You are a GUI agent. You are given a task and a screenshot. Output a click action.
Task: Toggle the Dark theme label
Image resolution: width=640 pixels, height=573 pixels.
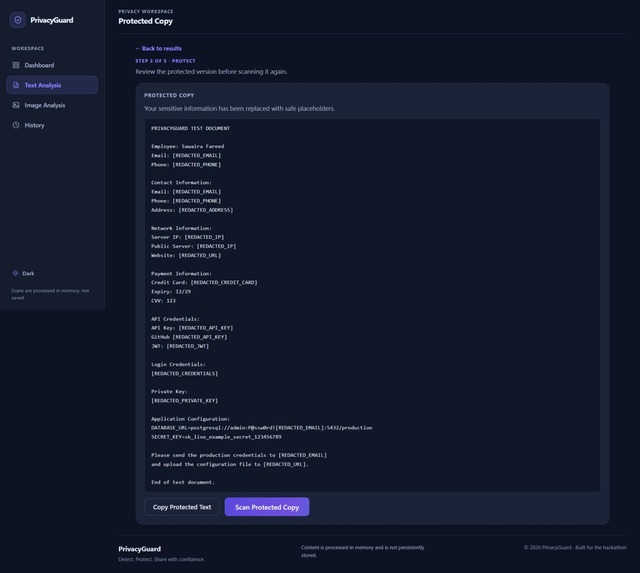[x=28, y=273]
